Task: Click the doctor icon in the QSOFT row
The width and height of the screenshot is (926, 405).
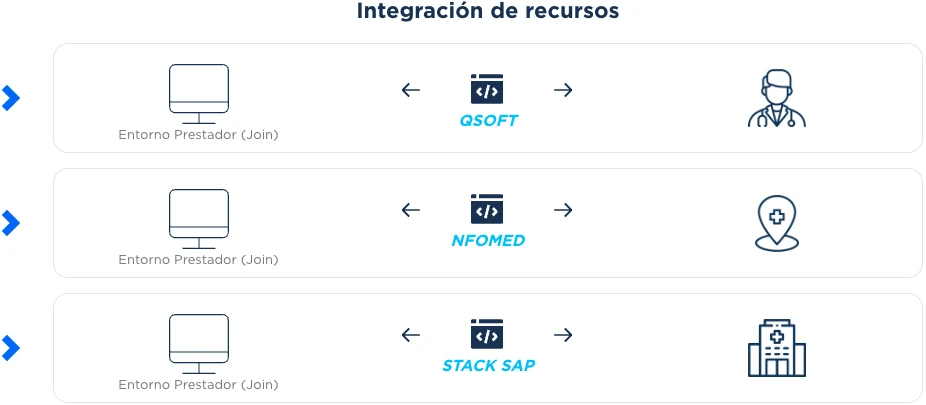Action: (x=776, y=98)
